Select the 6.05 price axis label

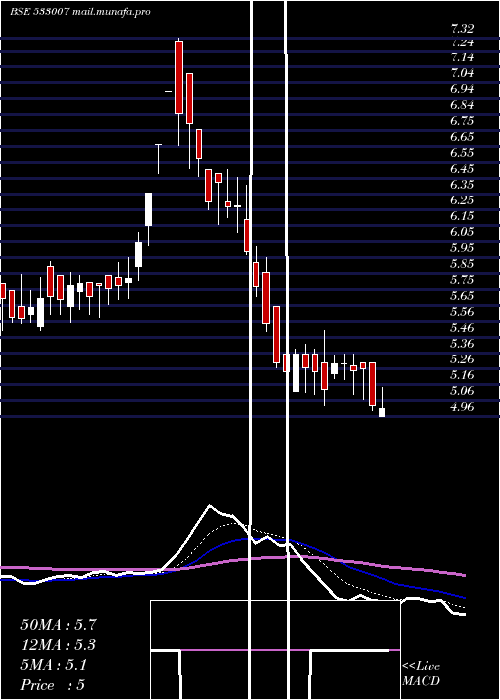tap(462, 232)
